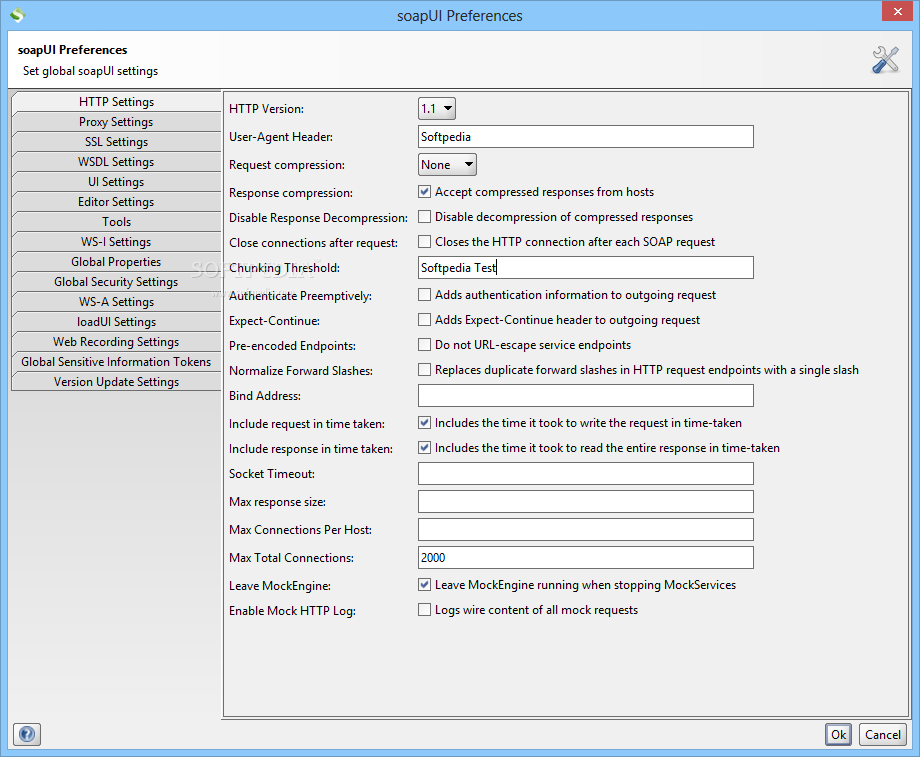Open WS-A Settings tab
The height and width of the screenshot is (757, 920).
(116, 301)
